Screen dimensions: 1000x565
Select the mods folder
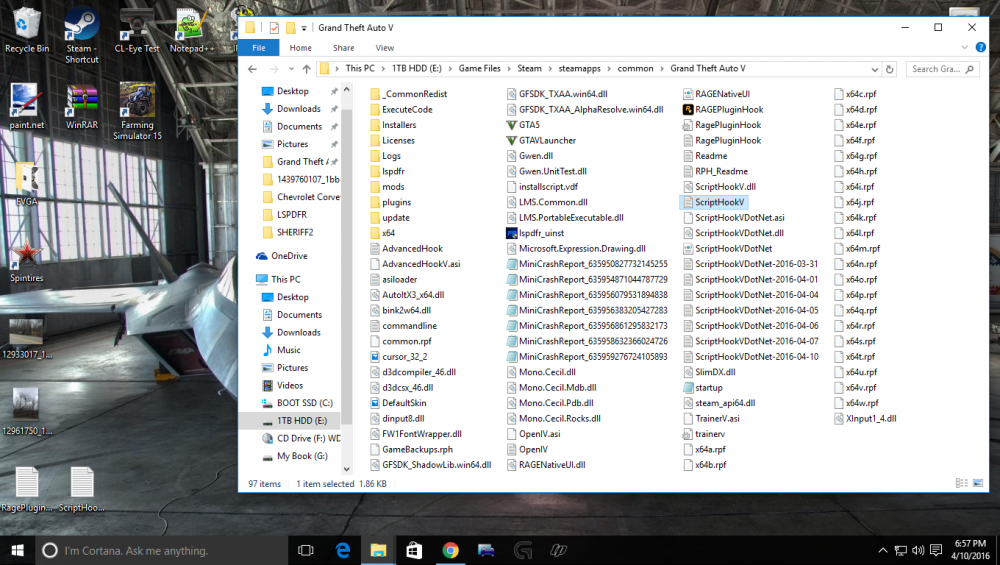tap(387, 187)
